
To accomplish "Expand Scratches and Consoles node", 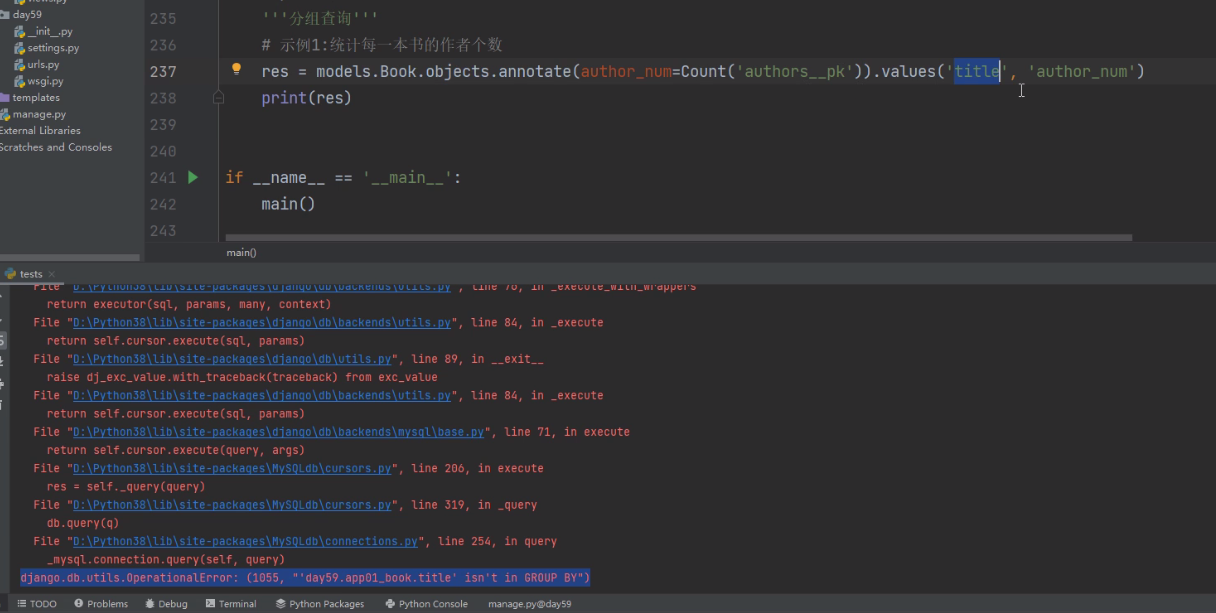I will pyautogui.click(x=56, y=147).
